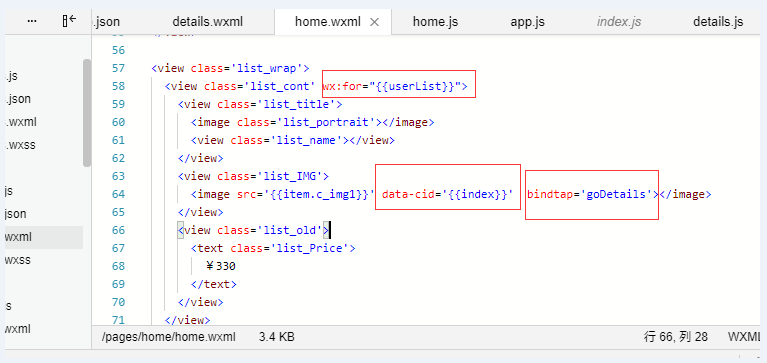Switch to the app.js tab
The width and height of the screenshot is (767, 363).
click(527, 22)
